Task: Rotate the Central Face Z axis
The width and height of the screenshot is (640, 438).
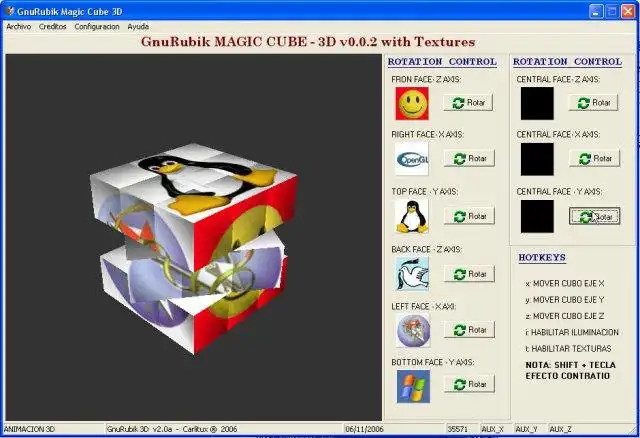Action: 593,102
